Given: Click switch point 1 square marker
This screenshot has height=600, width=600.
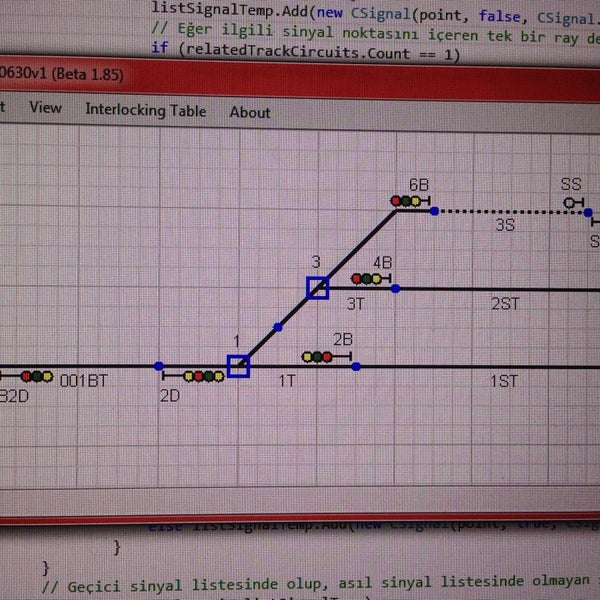Looking at the screenshot, I should pos(238,367).
